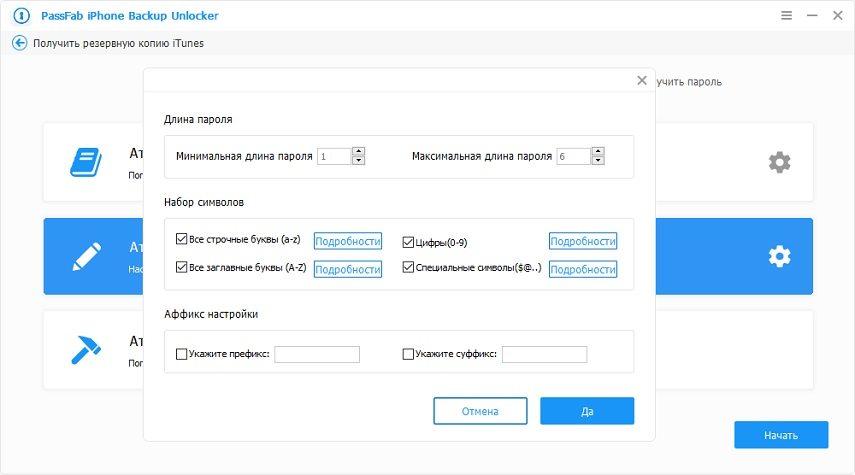Select the mask attack pencil icon
The width and height of the screenshot is (855, 475).
coord(87,256)
